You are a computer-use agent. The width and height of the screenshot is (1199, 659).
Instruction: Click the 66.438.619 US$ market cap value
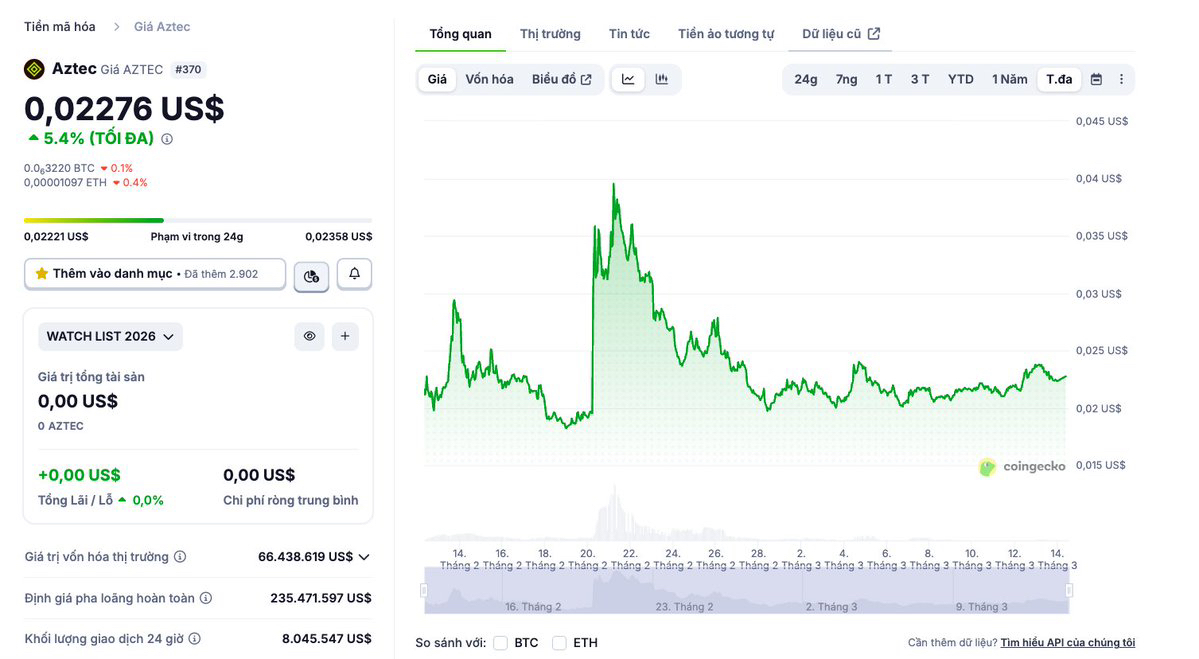tap(305, 557)
